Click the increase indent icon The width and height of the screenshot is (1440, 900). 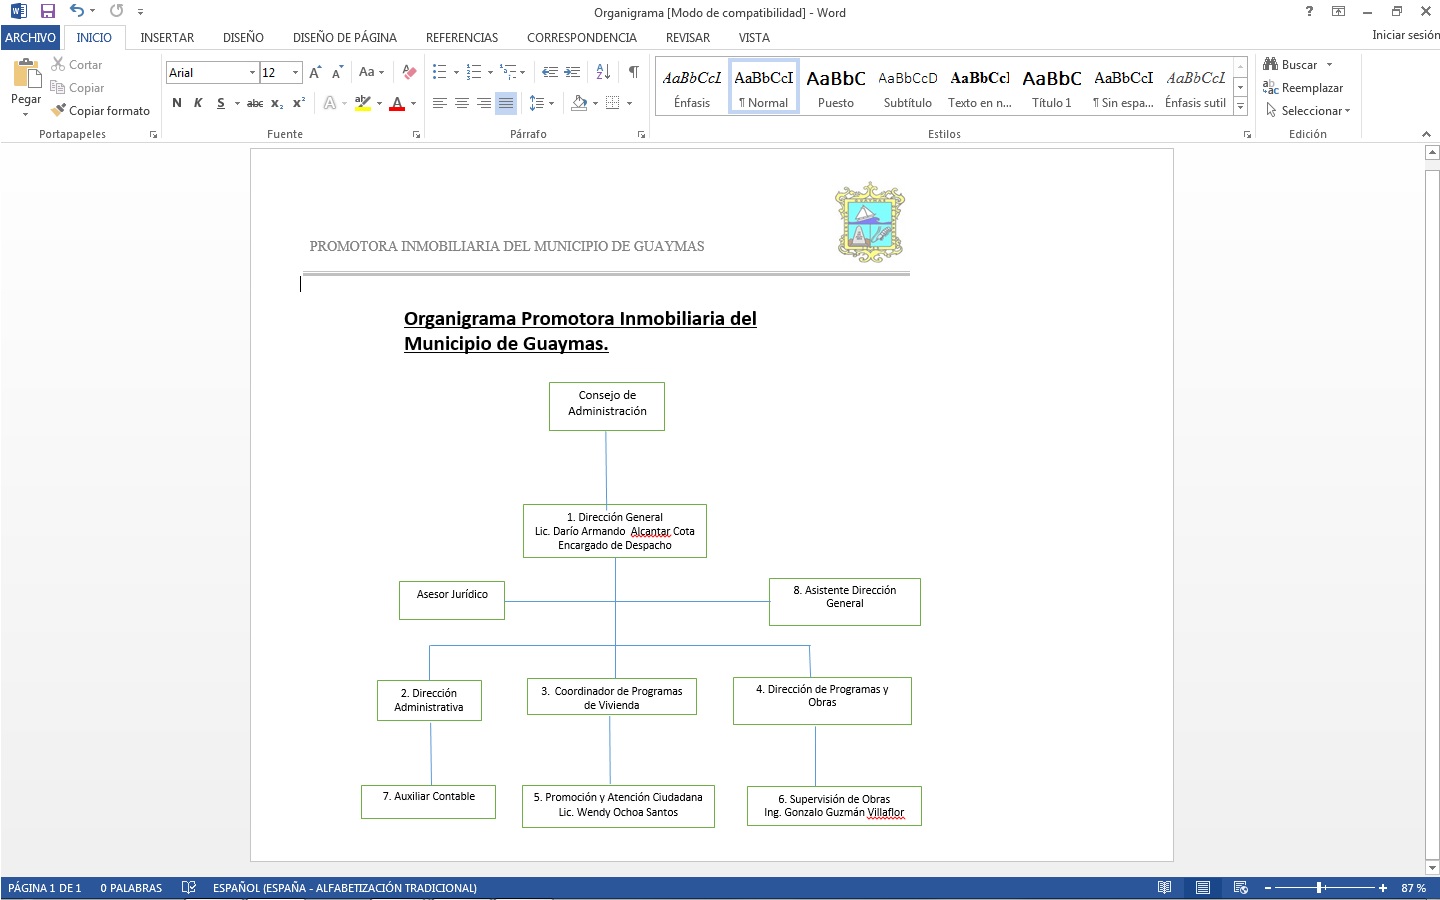pos(572,72)
